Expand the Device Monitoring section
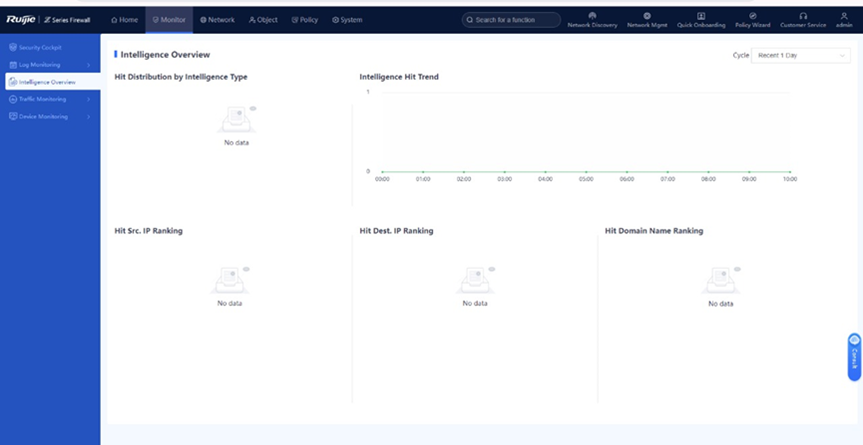This screenshot has width=863, height=445. (48, 116)
